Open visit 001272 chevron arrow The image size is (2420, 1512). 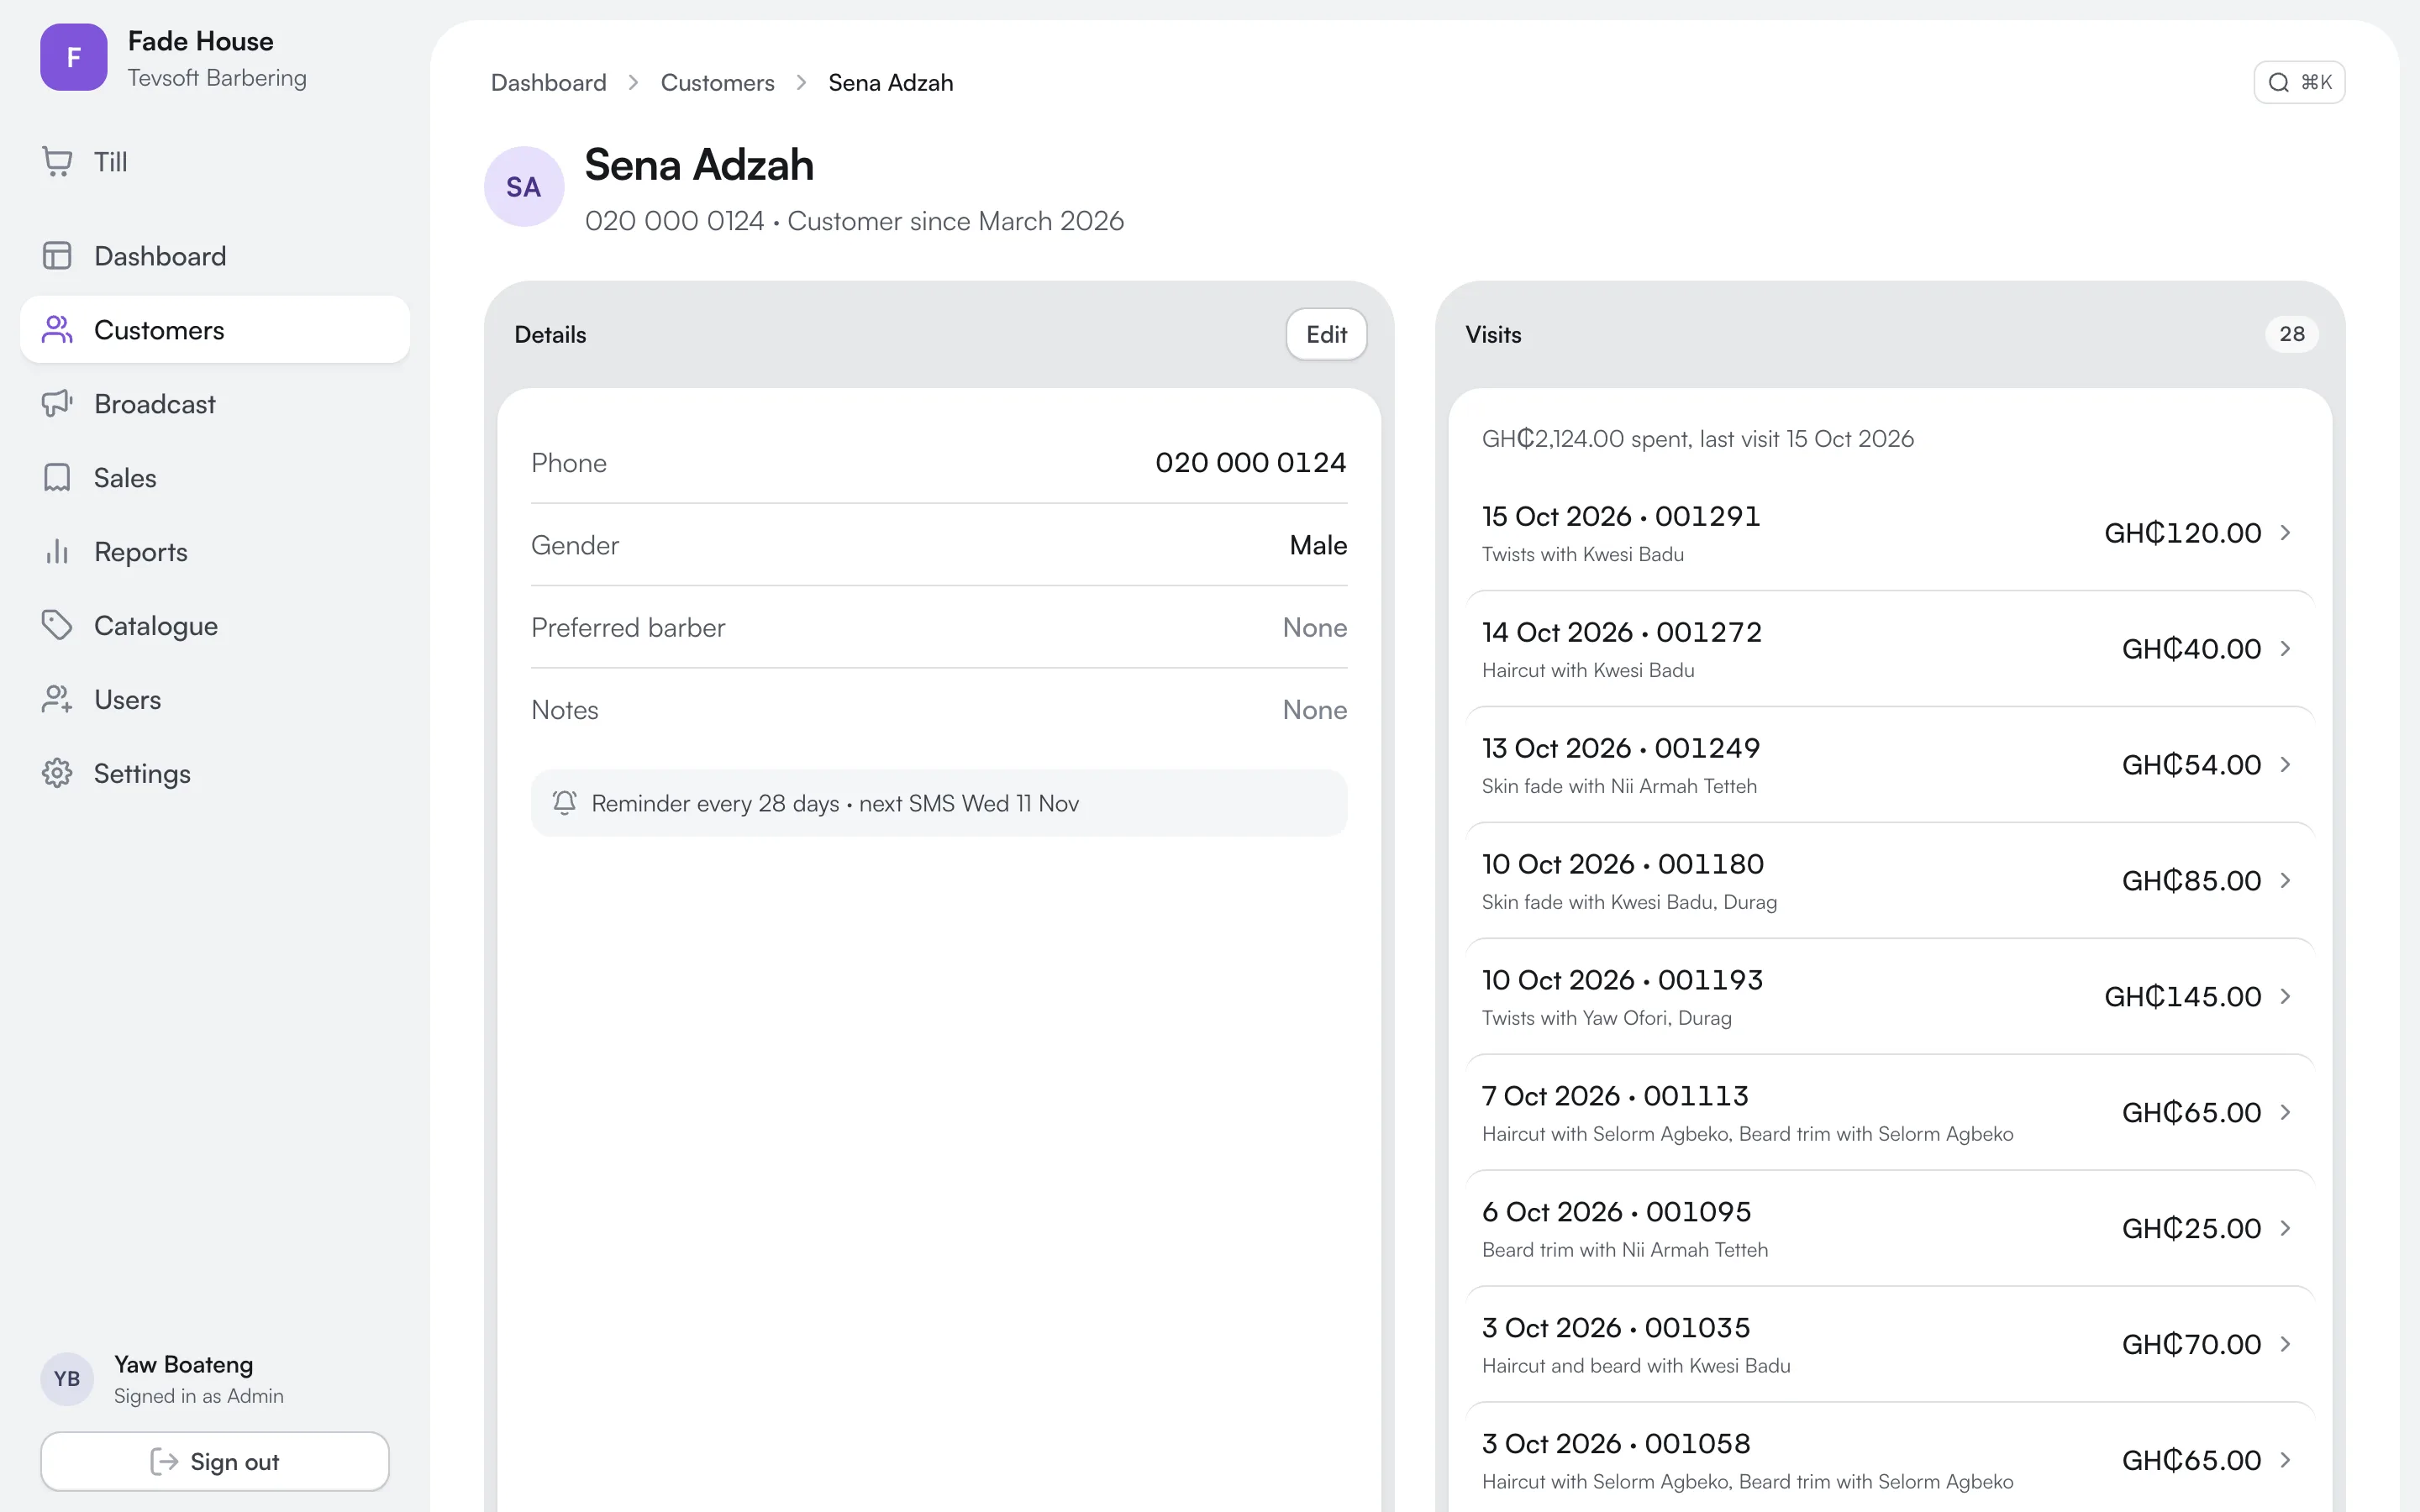click(2286, 649)
